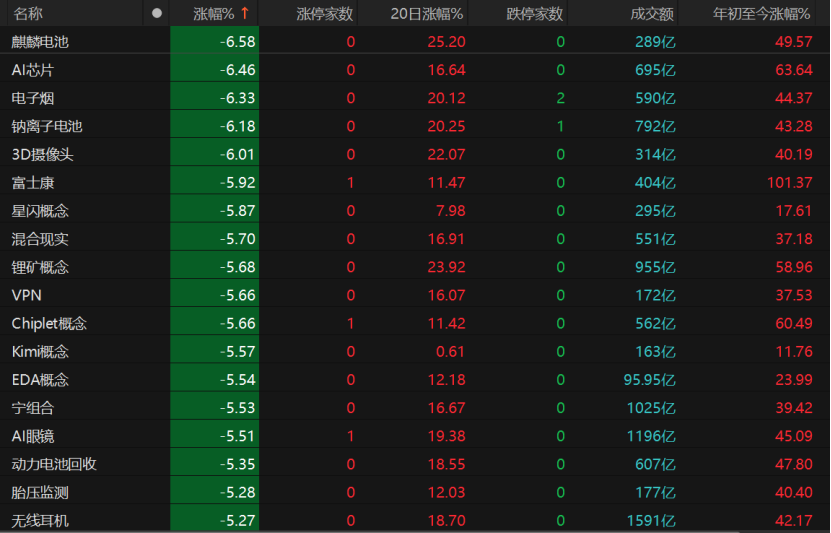Sort by 涨幅% column header
The width and height of the screenshot is (831, 533).
coord(213,14)
